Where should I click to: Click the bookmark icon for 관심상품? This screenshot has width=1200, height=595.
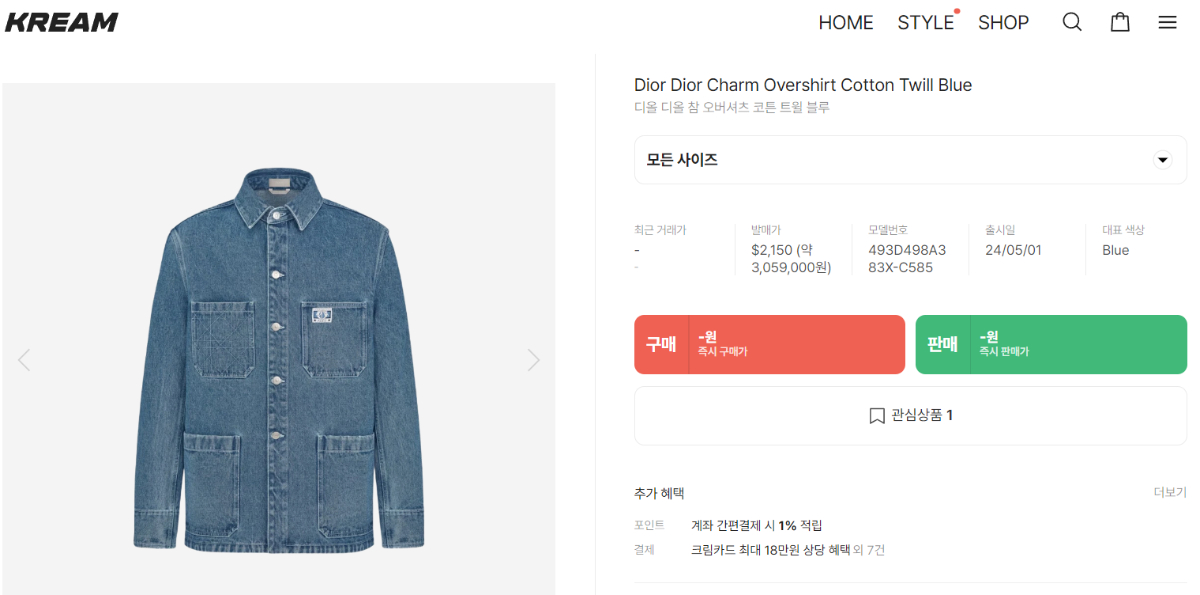[877, 416]
